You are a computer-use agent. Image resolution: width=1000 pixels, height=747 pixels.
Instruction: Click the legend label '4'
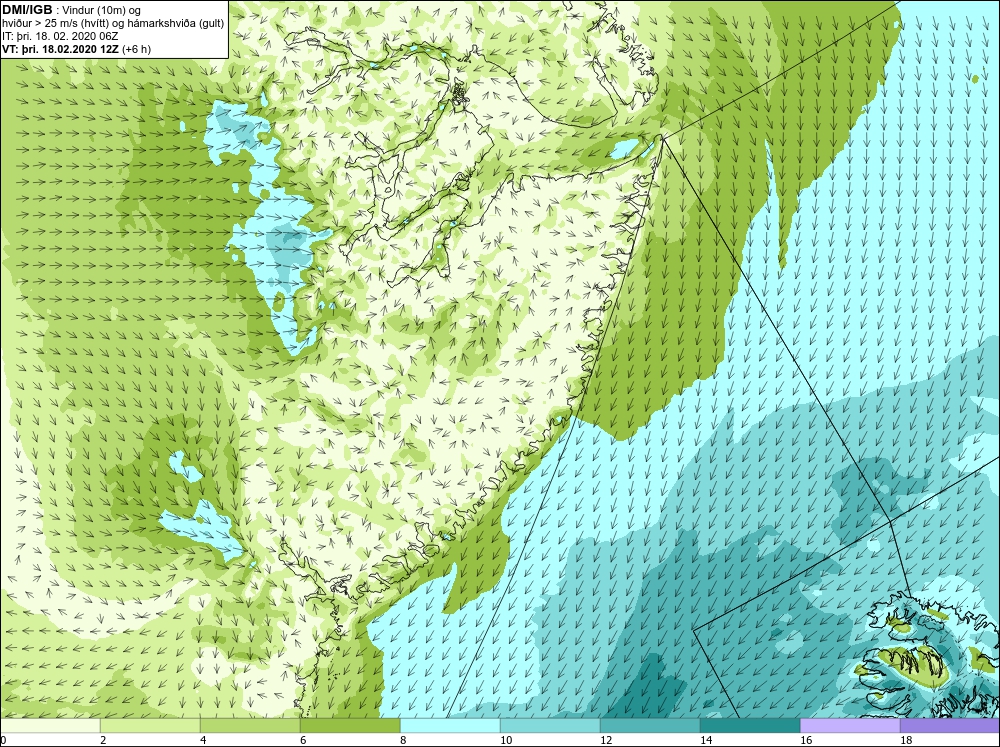point(203,740)
